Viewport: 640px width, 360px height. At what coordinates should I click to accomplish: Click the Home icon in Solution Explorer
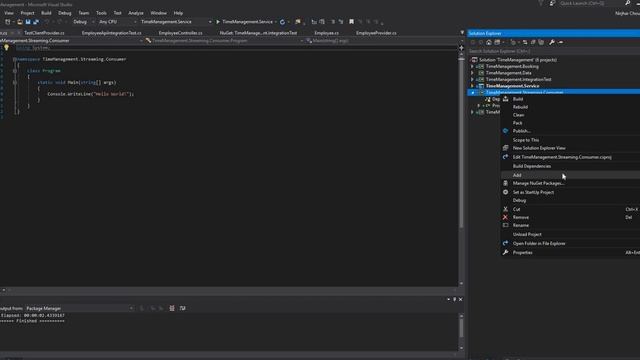489,42
